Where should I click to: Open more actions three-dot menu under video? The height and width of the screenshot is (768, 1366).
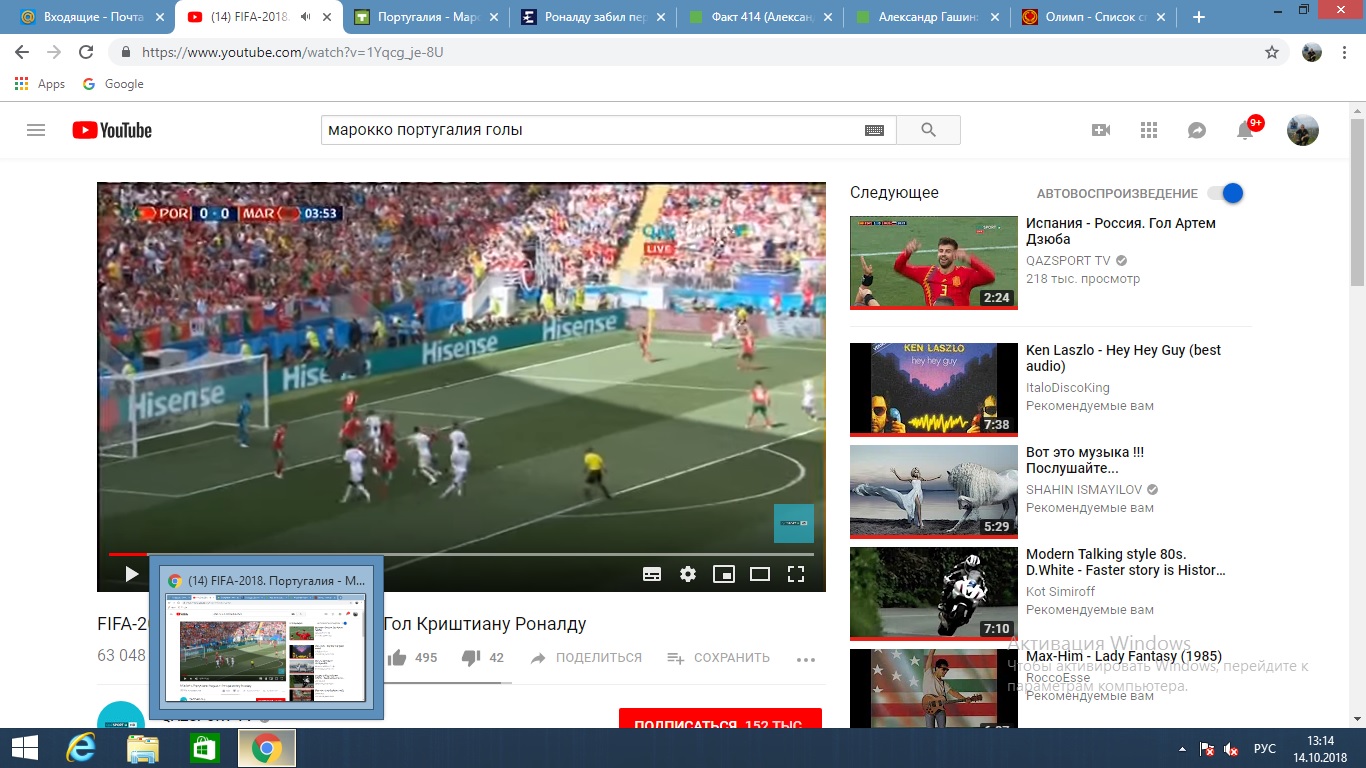[x=806, y=659]
